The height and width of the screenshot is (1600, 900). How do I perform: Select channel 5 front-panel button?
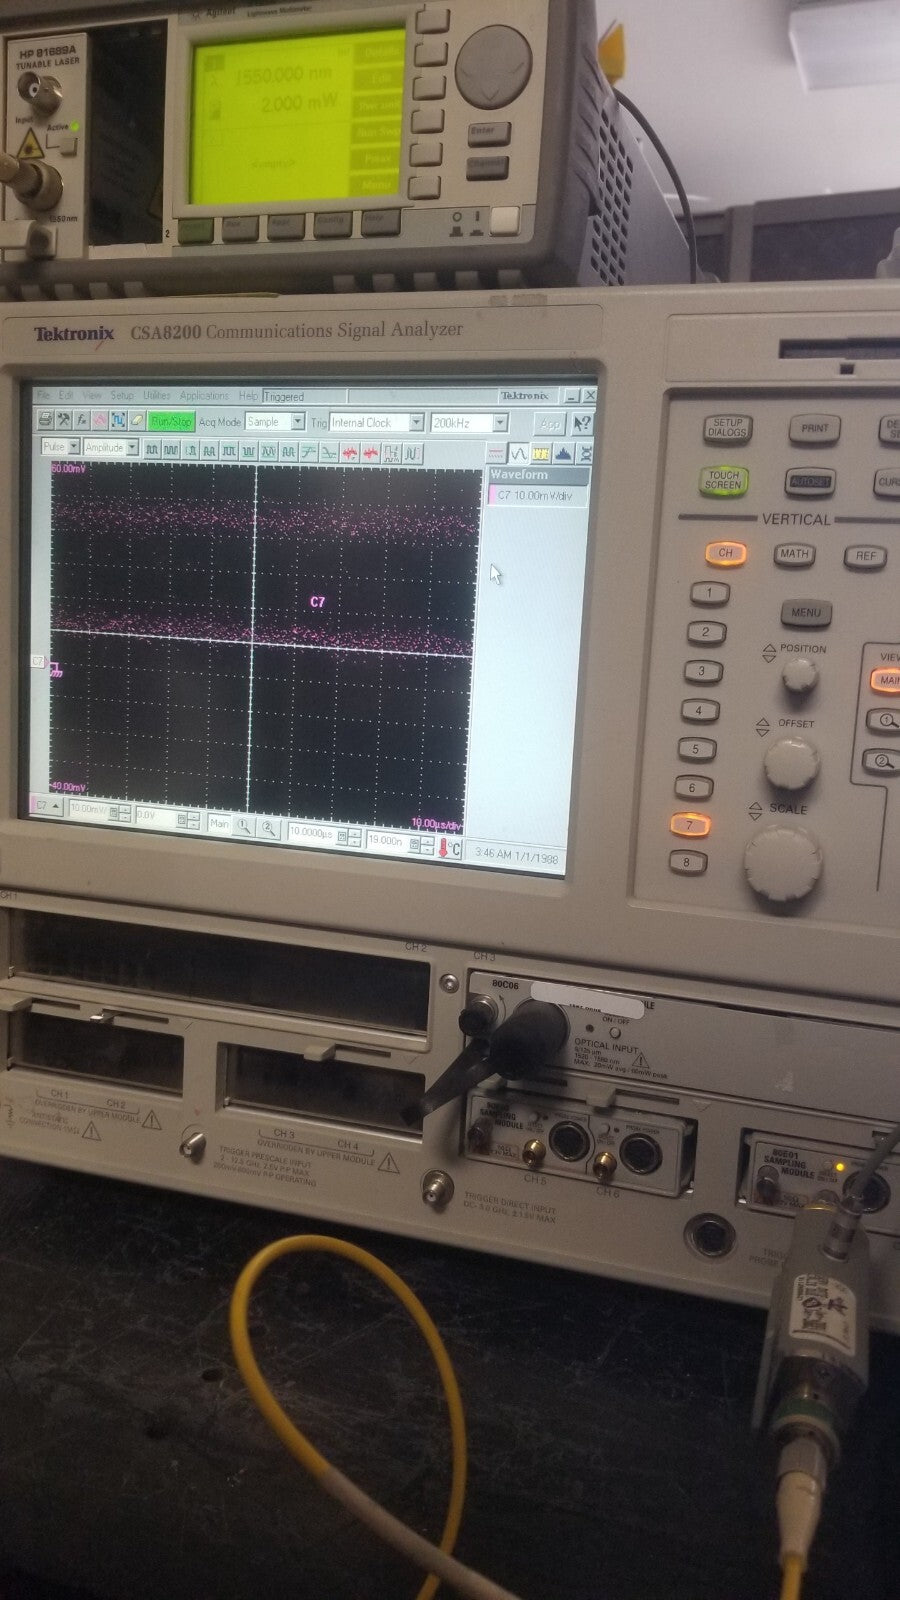click(x=695, y=748)
